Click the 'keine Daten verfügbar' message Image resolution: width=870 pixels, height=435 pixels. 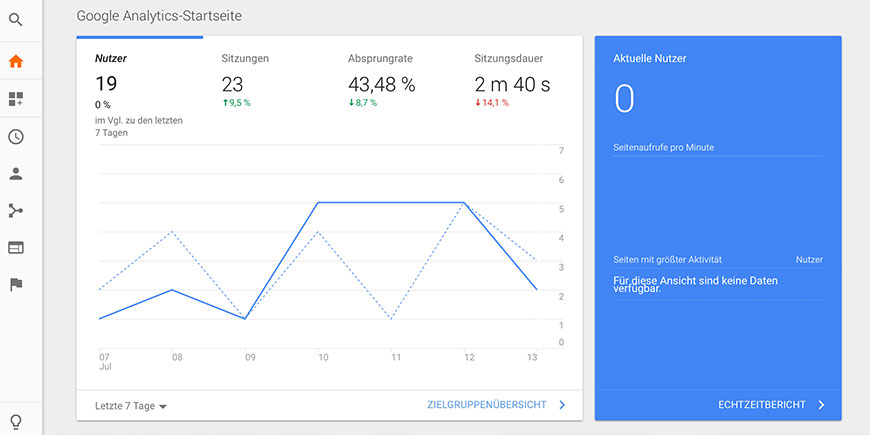pos(695,284)
